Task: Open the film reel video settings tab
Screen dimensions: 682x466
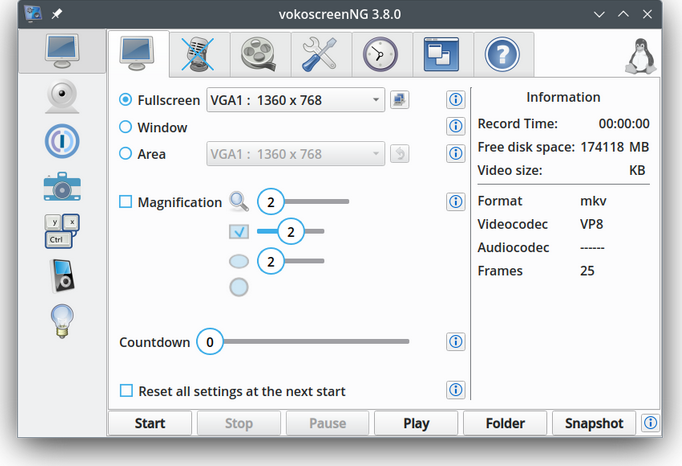Action: pos(259,53)
